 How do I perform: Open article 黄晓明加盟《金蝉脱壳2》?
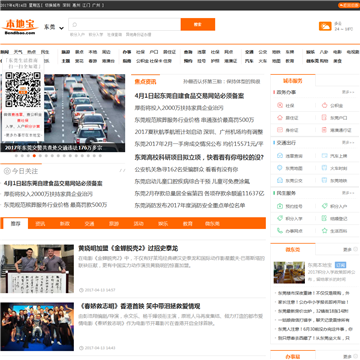128,248
